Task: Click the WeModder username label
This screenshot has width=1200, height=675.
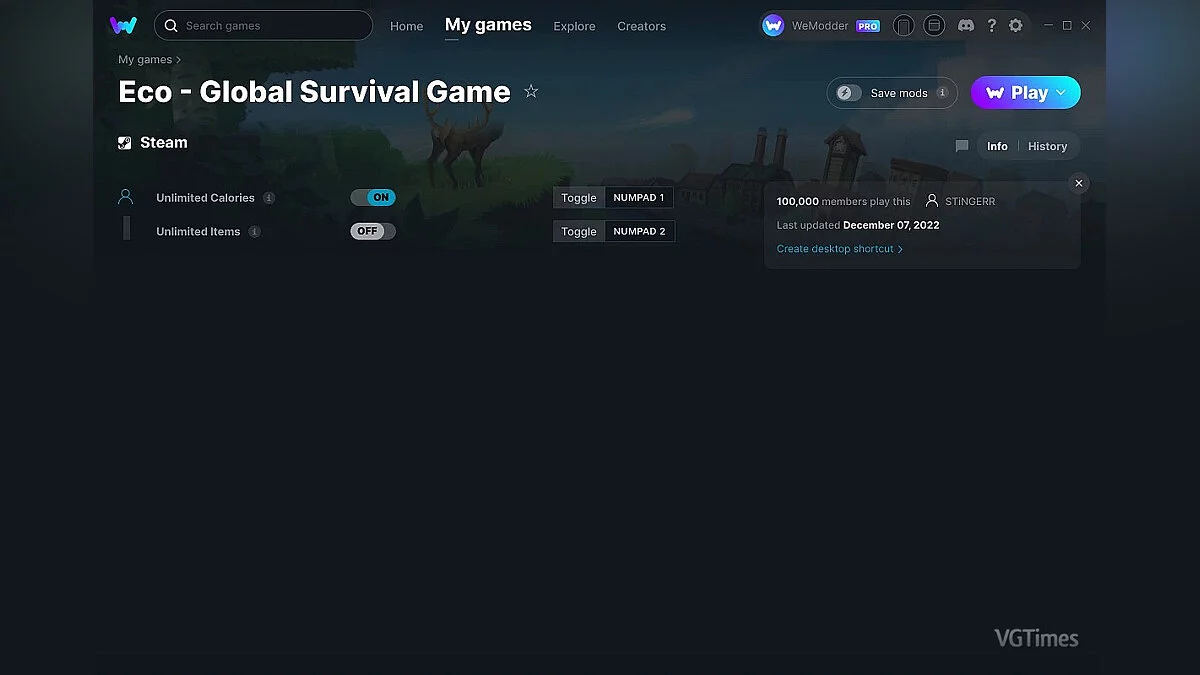Action: click(820, 26)
